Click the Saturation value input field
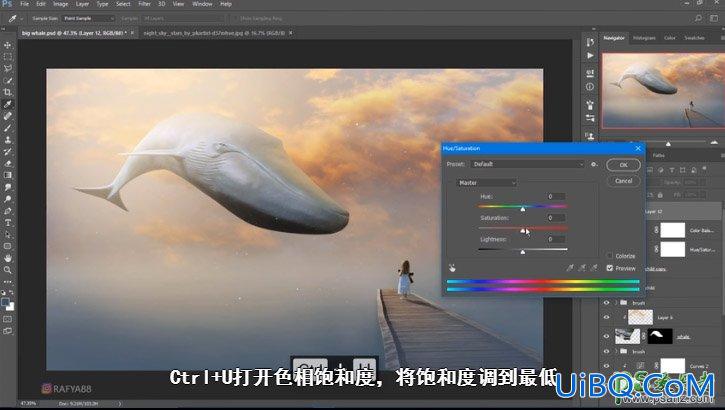The image size is (725, 410). click(555, 218)
